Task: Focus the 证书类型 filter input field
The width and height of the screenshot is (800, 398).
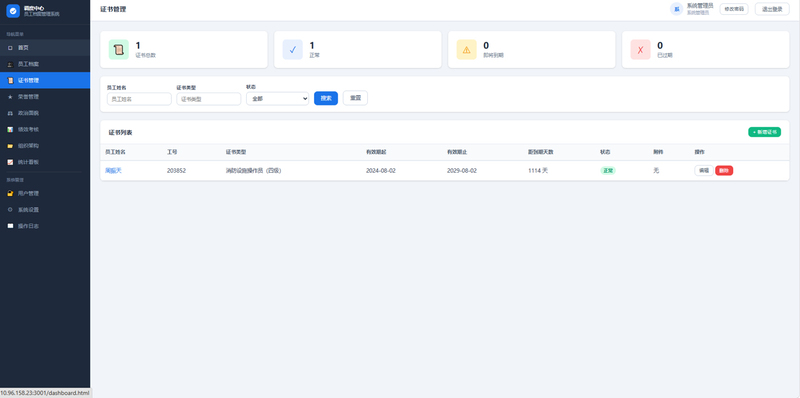Action: (209, 99)
